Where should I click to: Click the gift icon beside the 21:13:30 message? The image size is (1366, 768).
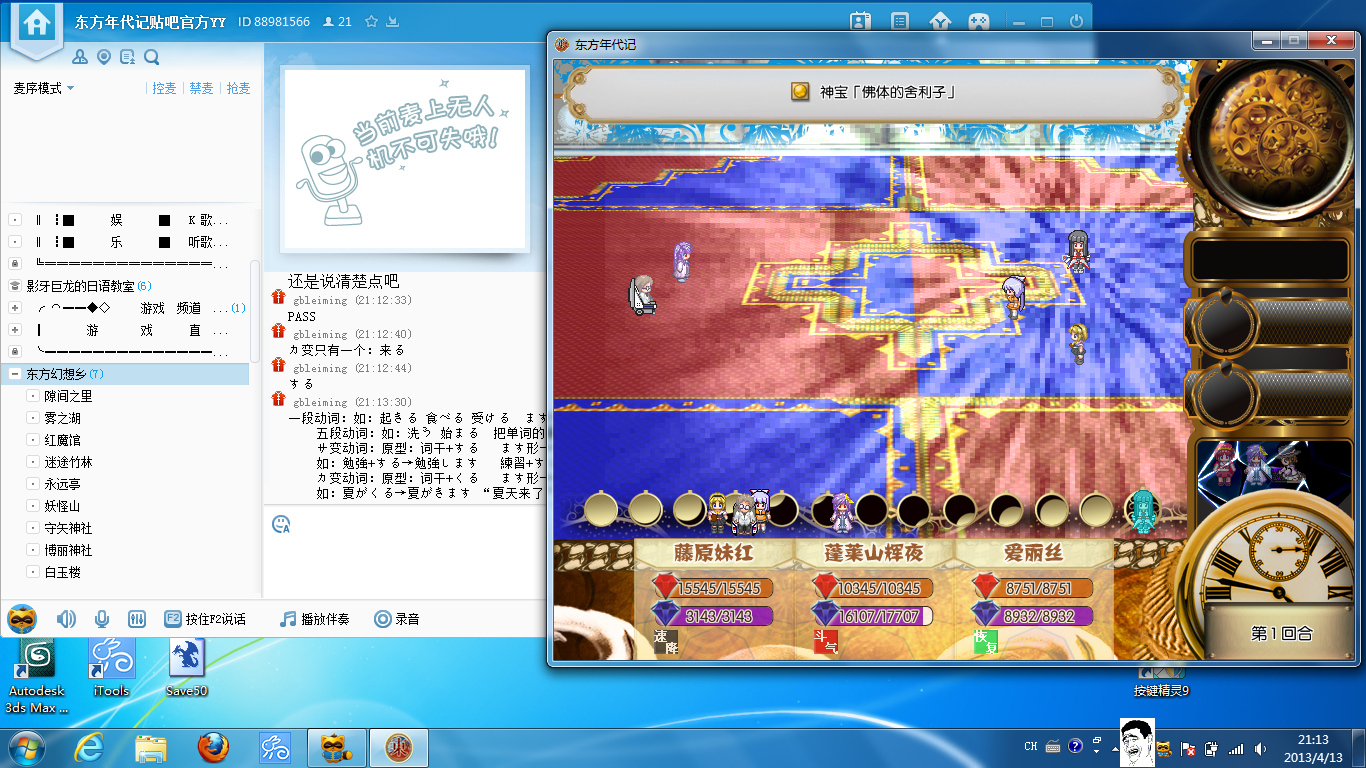click(279, 400)
